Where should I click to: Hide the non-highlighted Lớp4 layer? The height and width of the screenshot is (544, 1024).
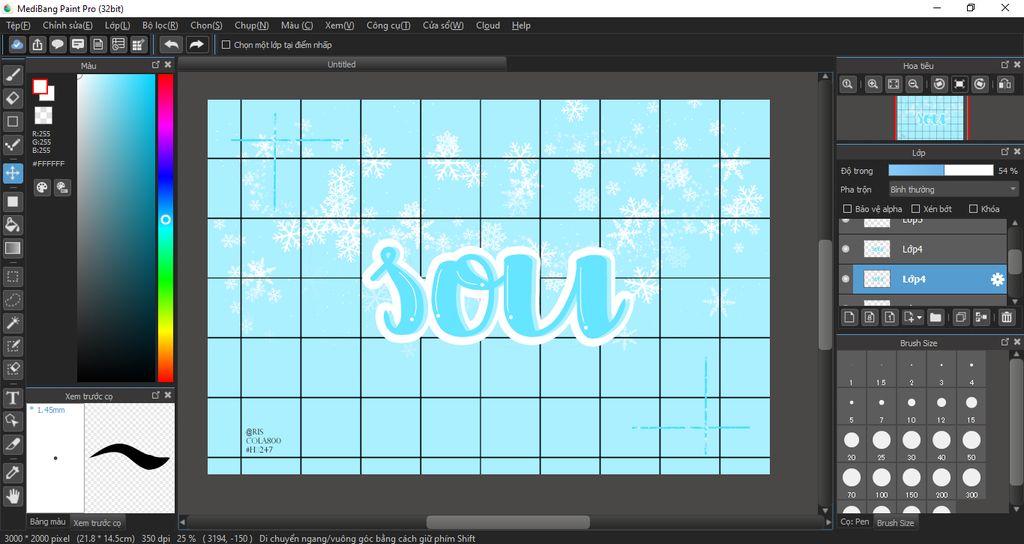tap(846, 249)
